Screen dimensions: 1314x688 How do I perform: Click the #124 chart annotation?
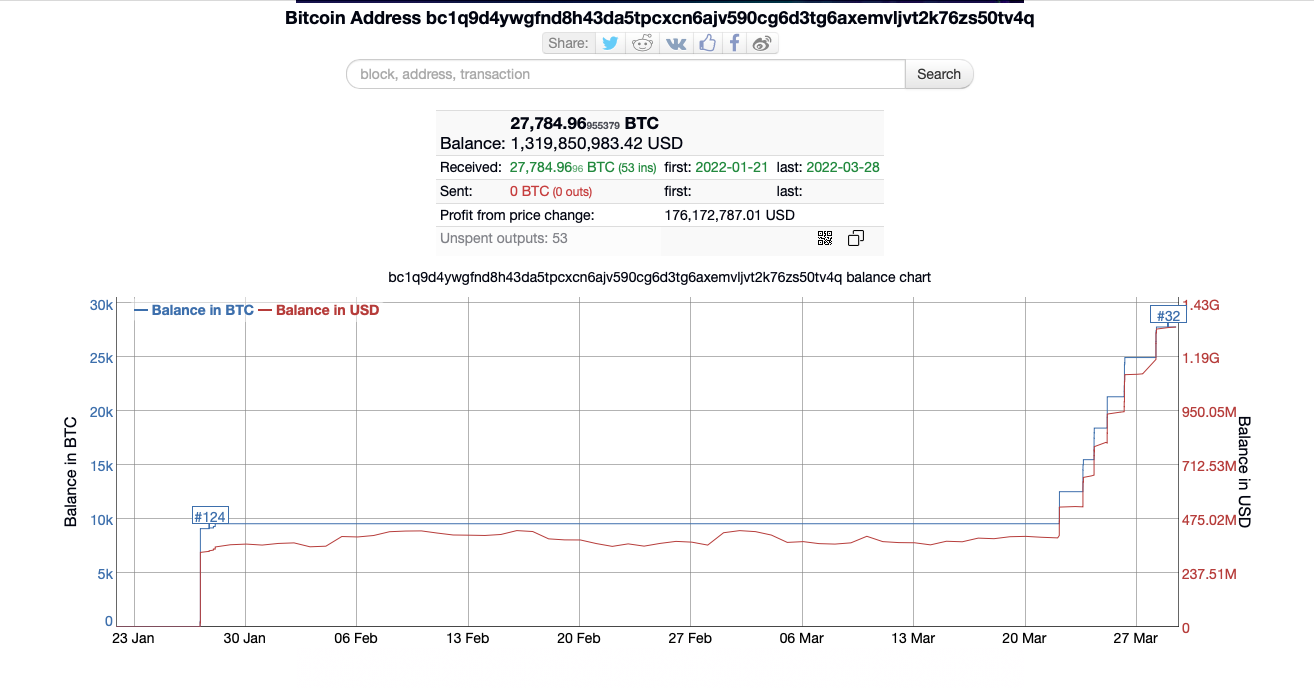coord(210,517)
